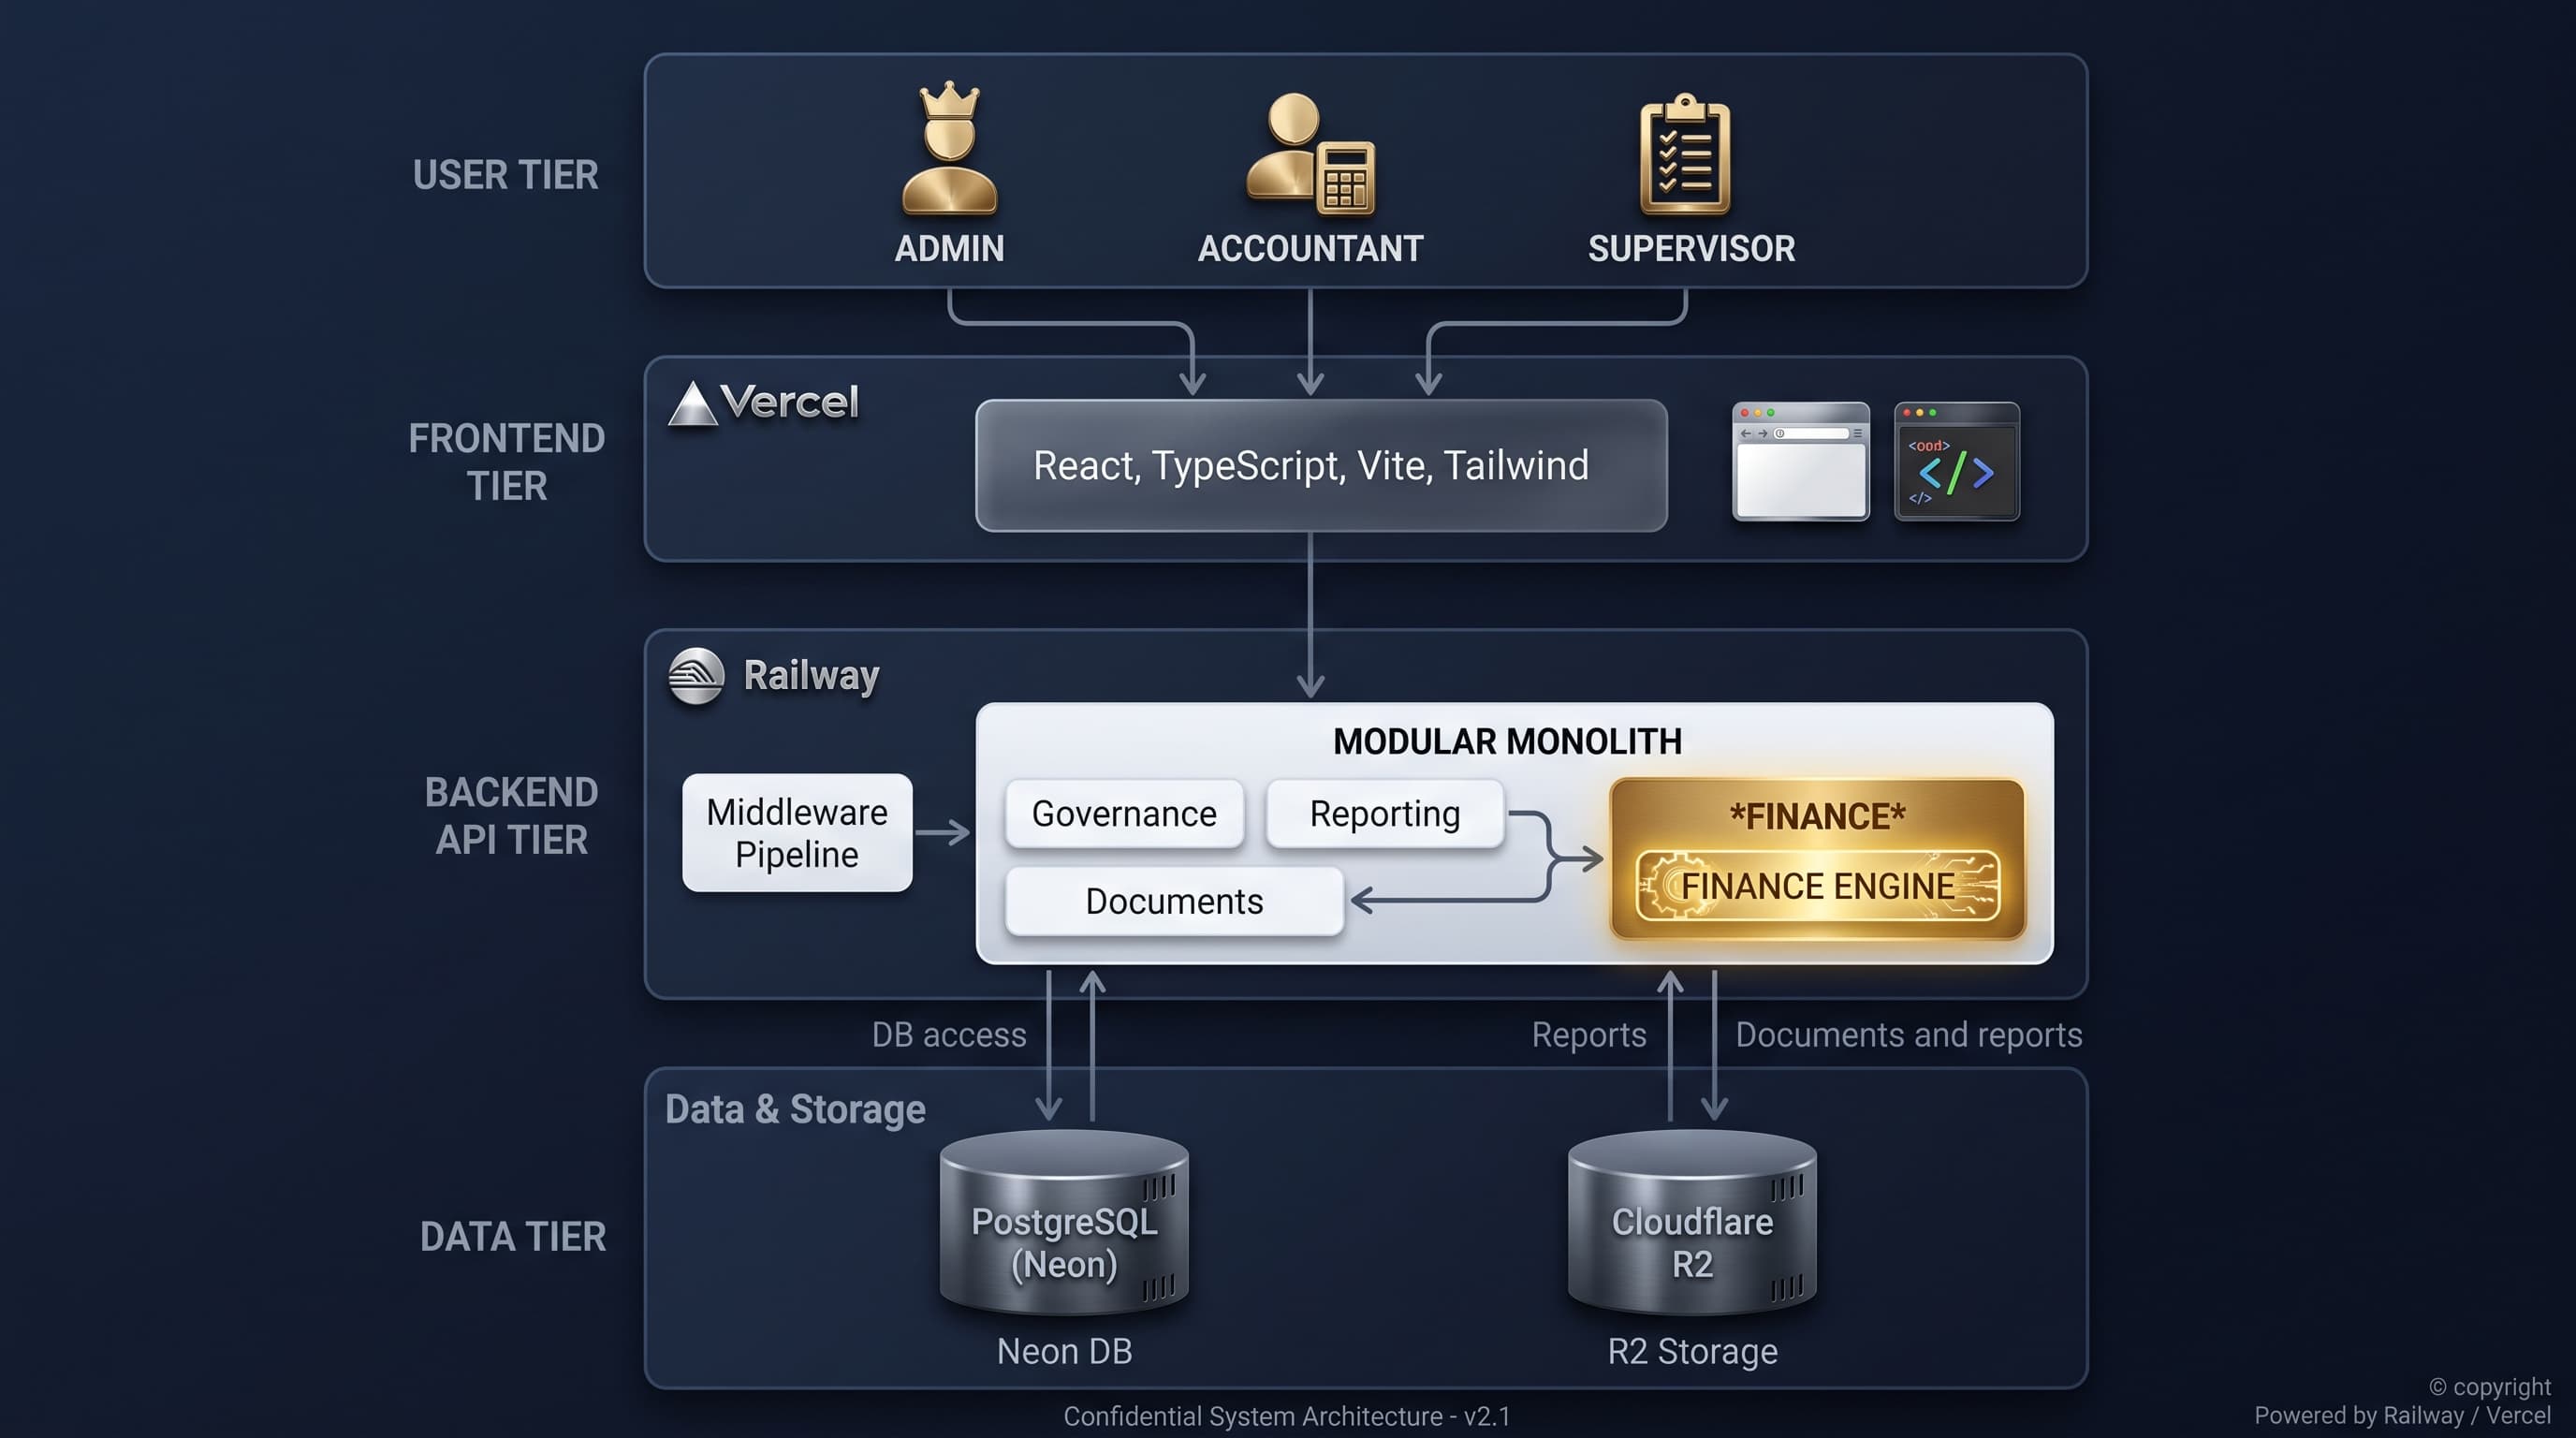
Task: Open the code editor window icon
Action: (1957, 461)
